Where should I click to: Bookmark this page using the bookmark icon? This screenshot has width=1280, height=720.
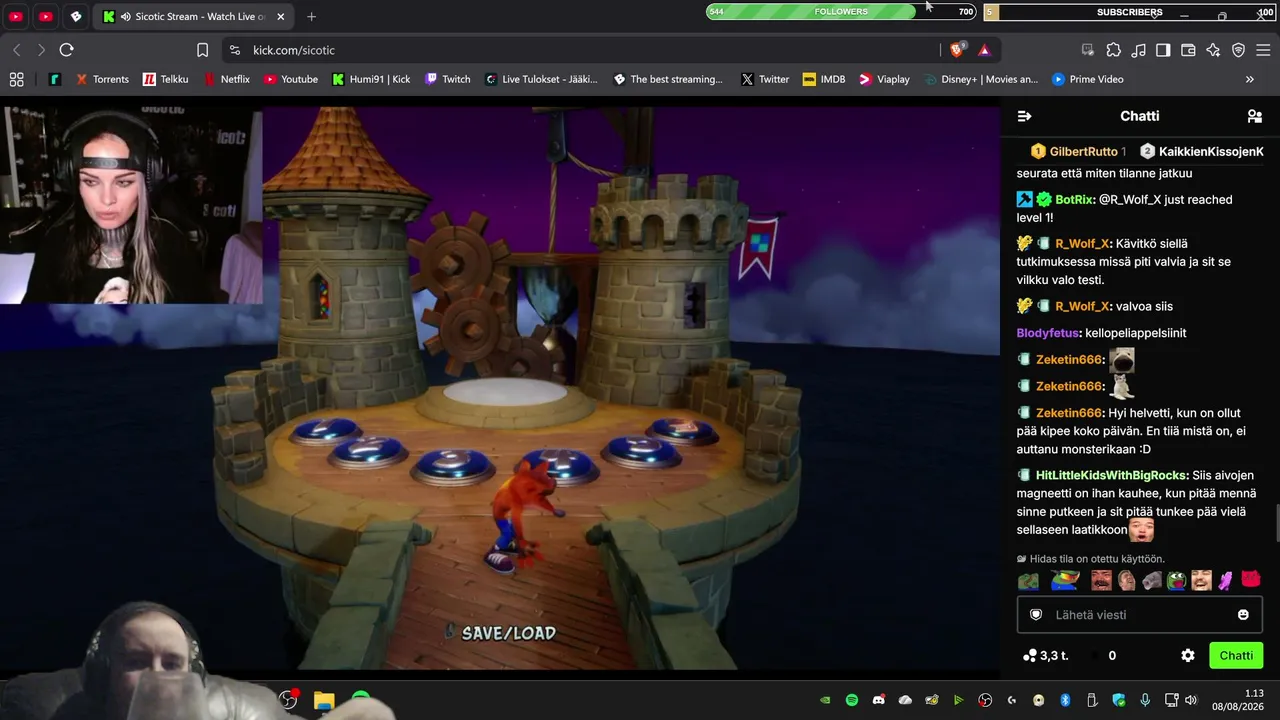[x=202, y=50]
